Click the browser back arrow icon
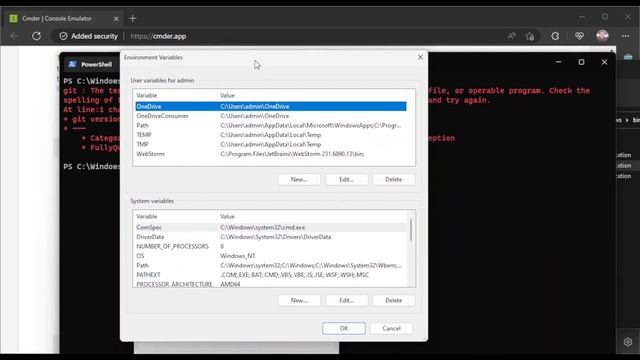The height and width of the screenshot is (360, 640). [x=15, y=36]
